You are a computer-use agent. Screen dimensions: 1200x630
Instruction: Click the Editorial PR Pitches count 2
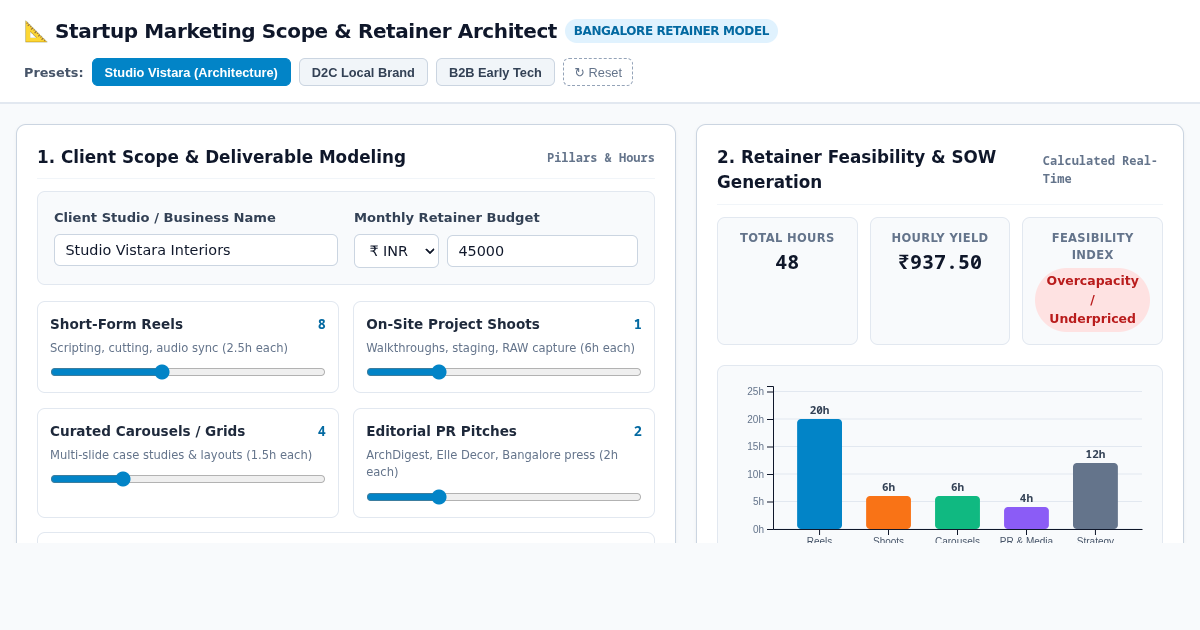[638, 431]
